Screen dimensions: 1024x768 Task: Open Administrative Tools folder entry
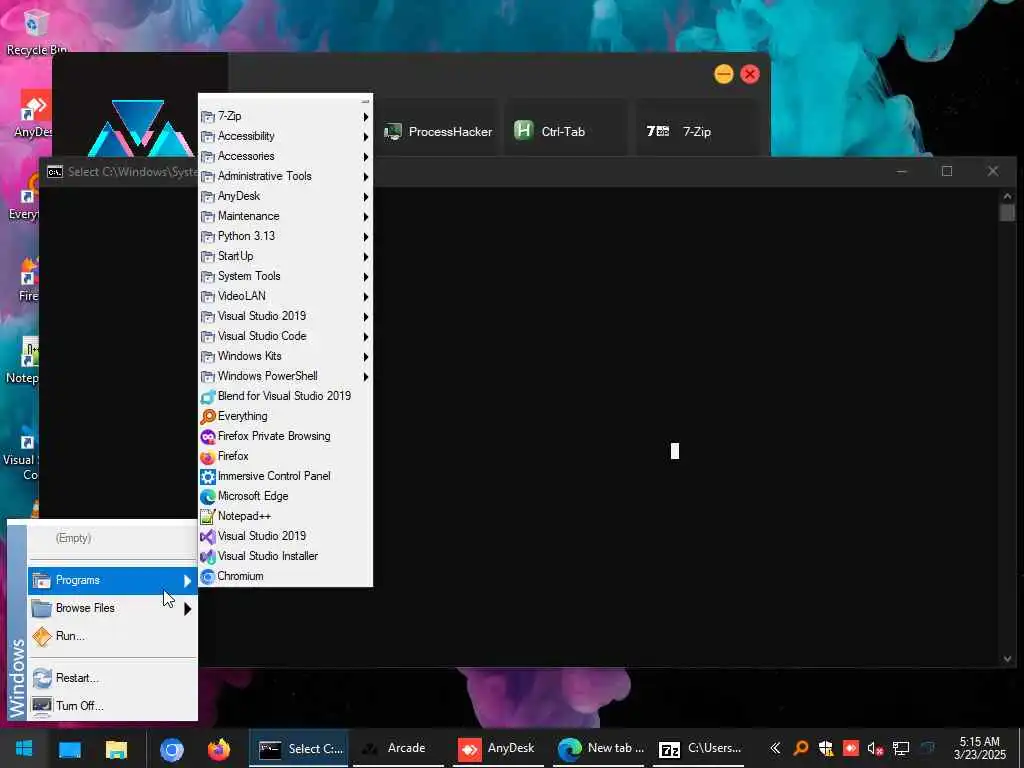tap(285, 176)
